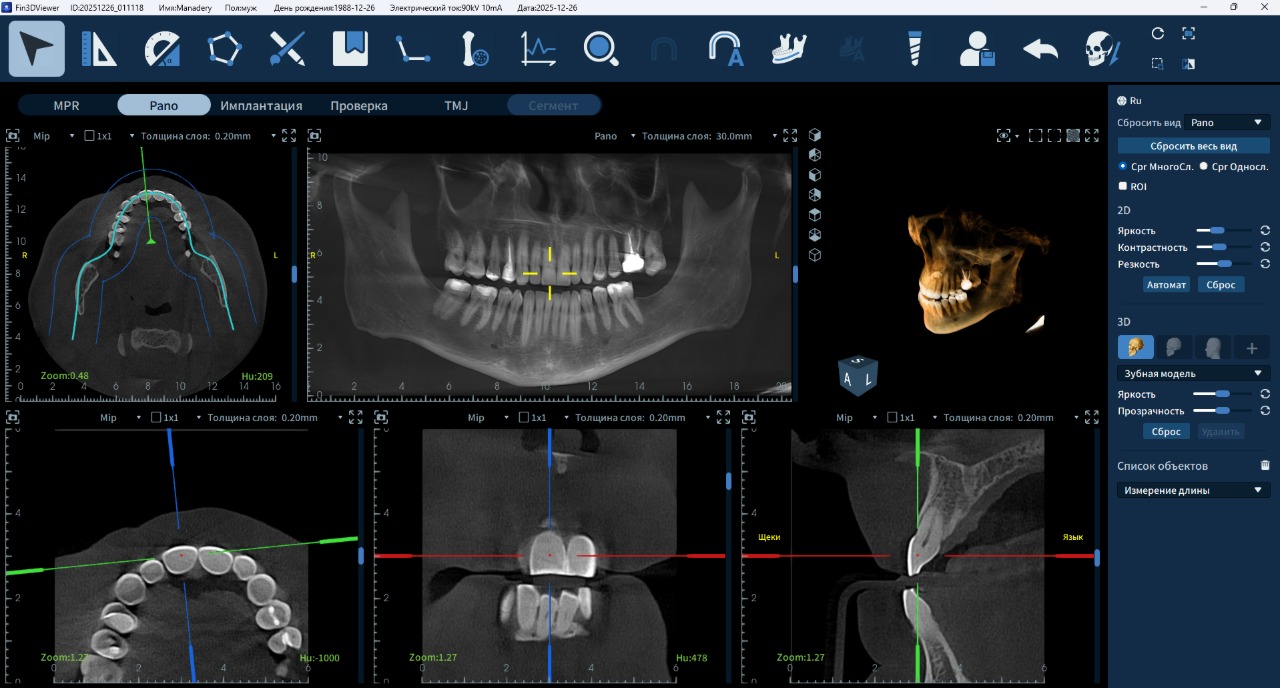Screen dimensions: 1280x688
Task: Select the arrow pointer tool
Action: click(x=37, y=49)
